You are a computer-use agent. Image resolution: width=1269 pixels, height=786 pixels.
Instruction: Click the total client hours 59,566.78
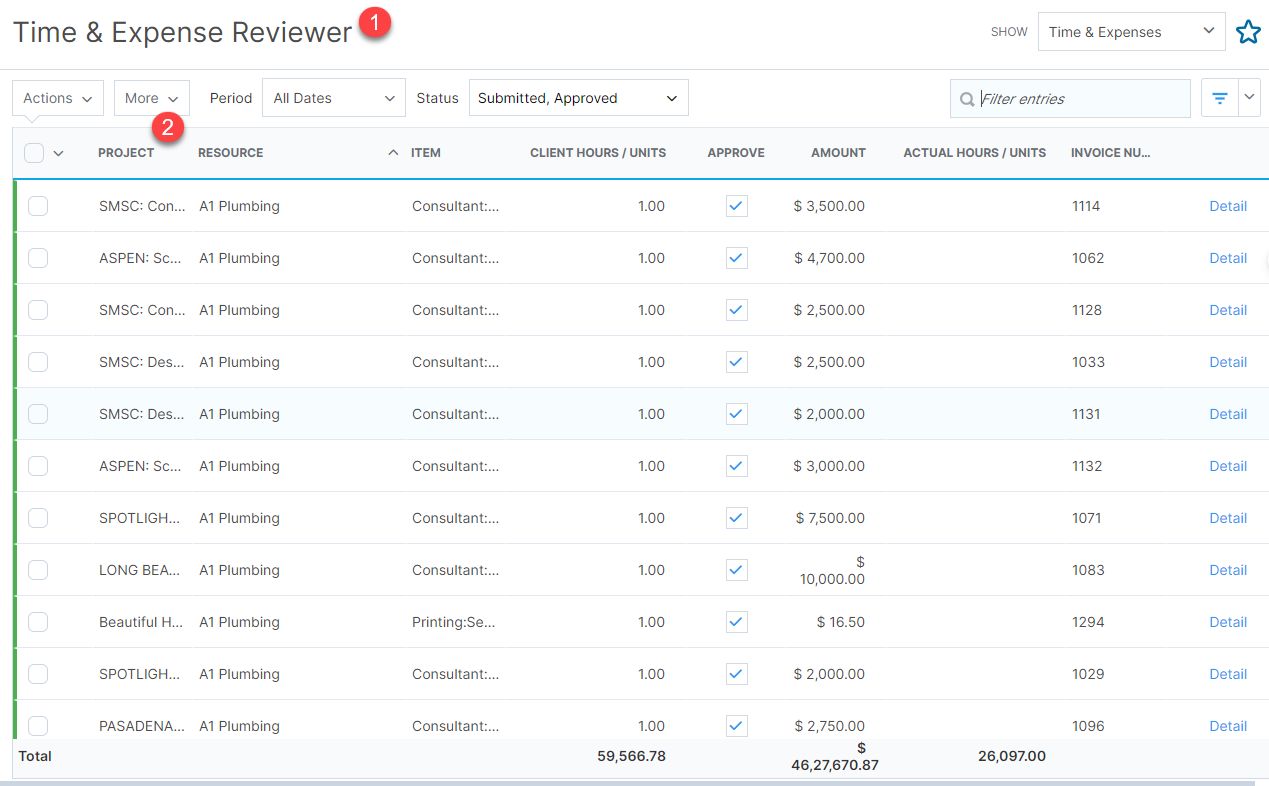click(x=631, y=756)
